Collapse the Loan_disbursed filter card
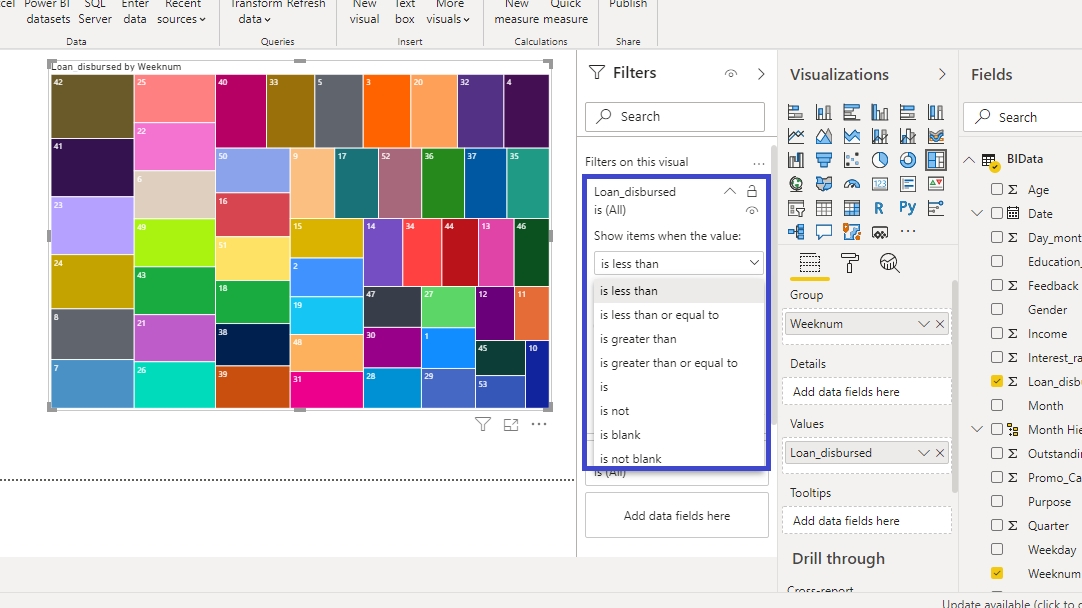Screen dimensions: 1082x608 729,191
